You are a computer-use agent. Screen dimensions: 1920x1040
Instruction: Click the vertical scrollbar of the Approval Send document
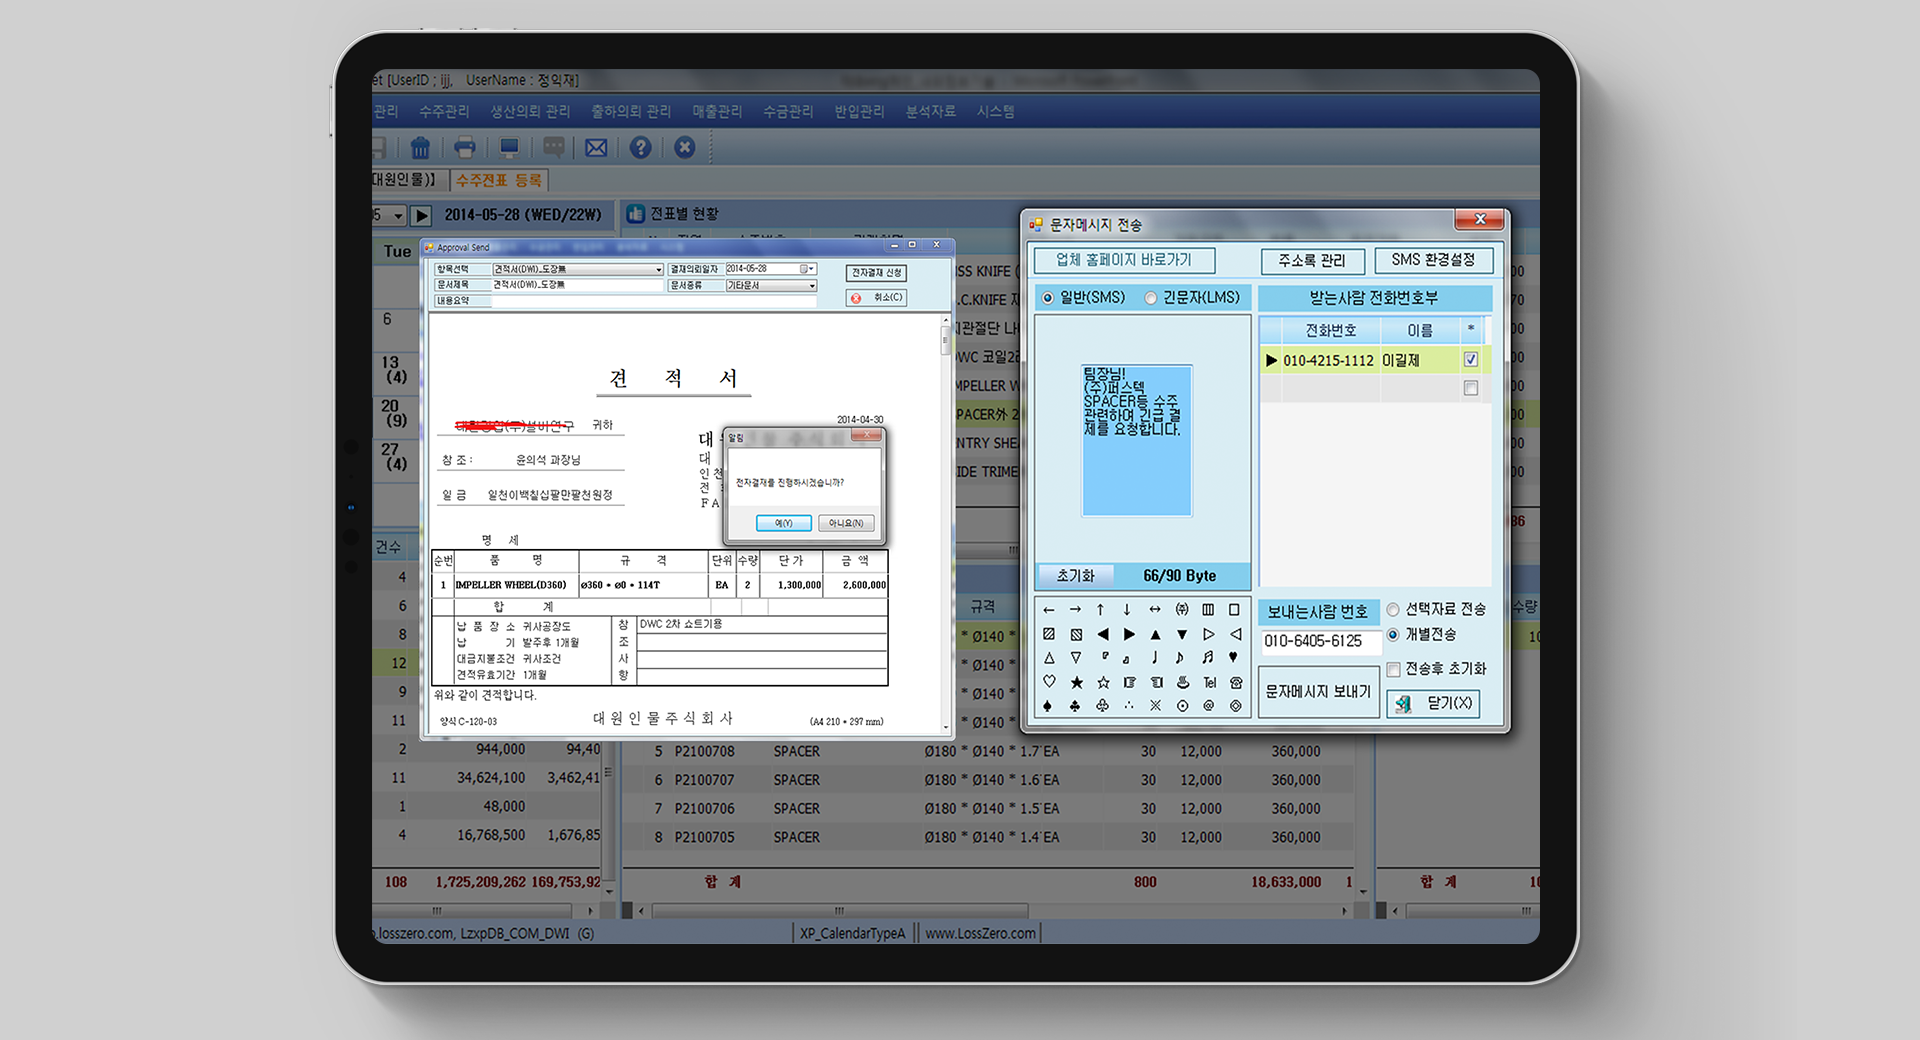click(x=945, y=524)
